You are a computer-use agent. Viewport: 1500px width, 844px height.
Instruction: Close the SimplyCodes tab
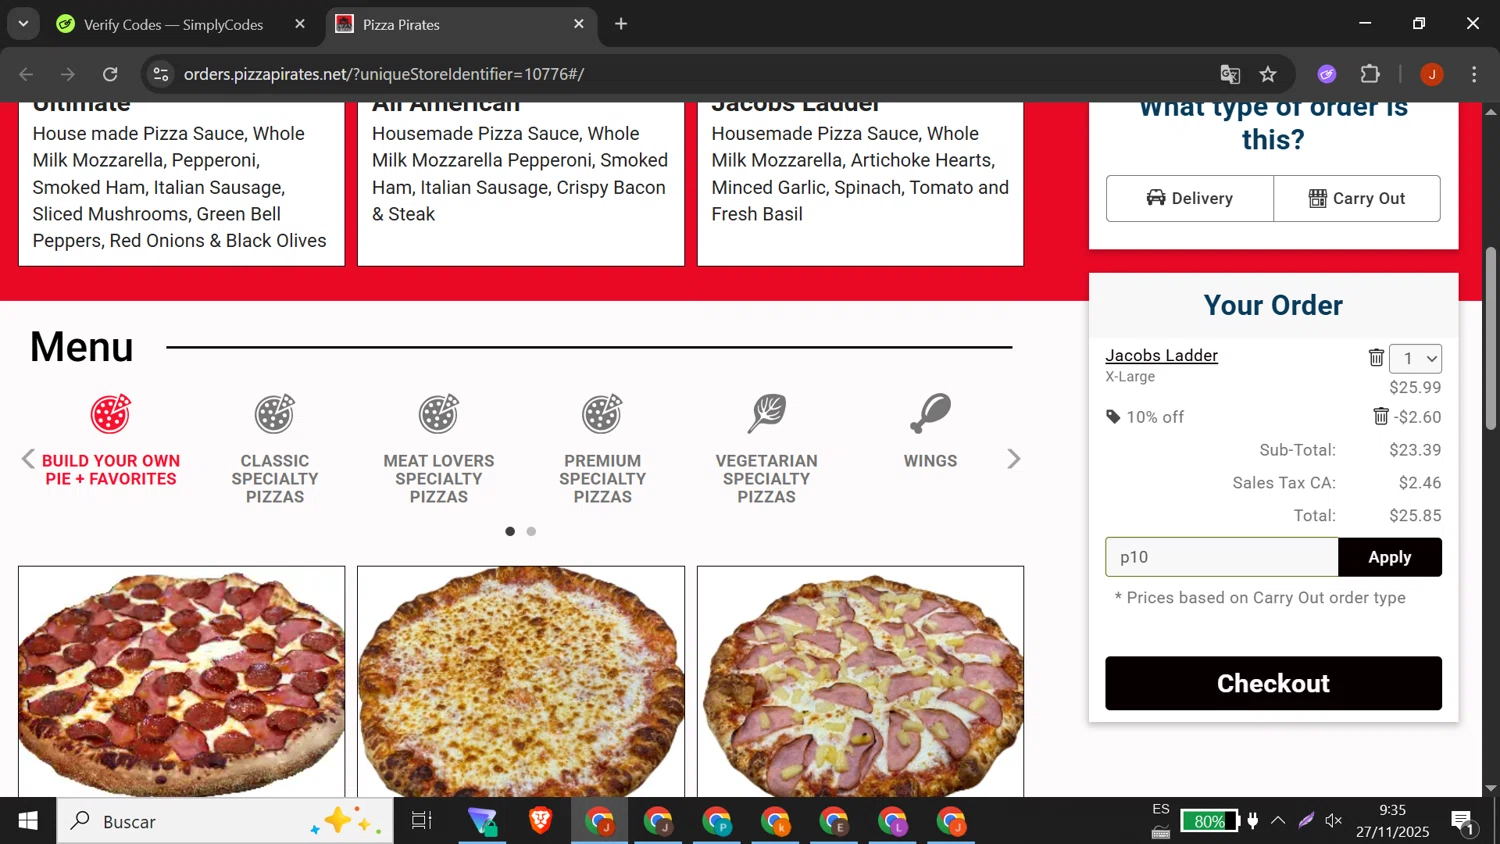coord(300,24)
